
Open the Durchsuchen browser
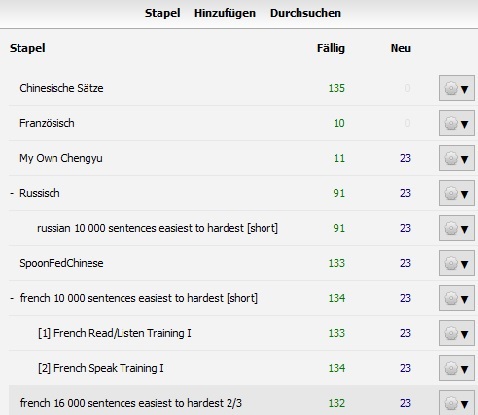(305, 13)
